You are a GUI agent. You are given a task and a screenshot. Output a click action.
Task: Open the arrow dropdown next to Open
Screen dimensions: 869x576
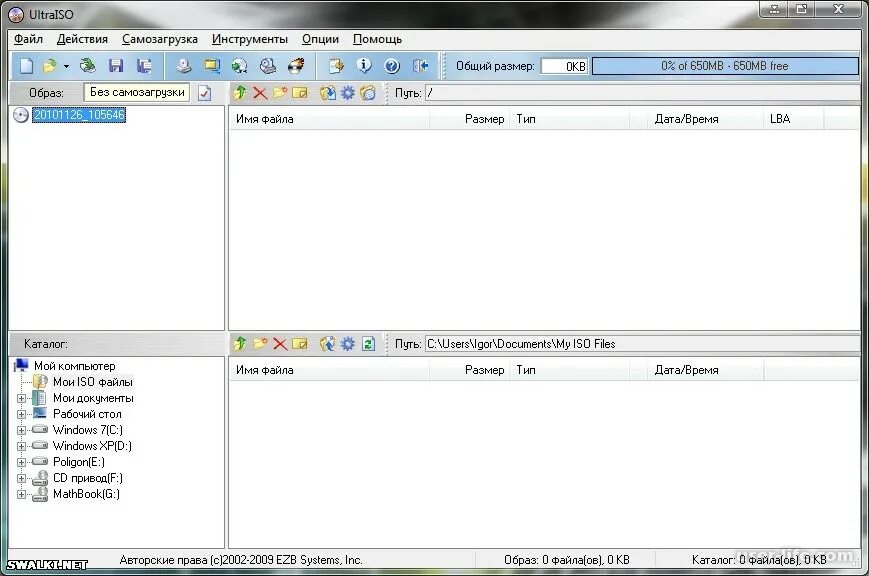point(66,67)
